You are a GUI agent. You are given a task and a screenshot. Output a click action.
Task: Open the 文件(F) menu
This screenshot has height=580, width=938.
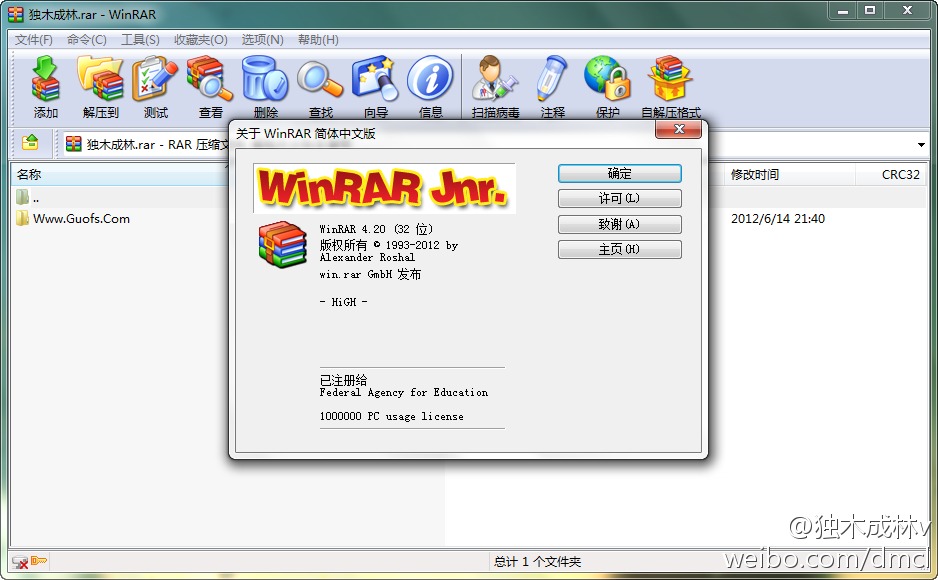pos(34,39)
